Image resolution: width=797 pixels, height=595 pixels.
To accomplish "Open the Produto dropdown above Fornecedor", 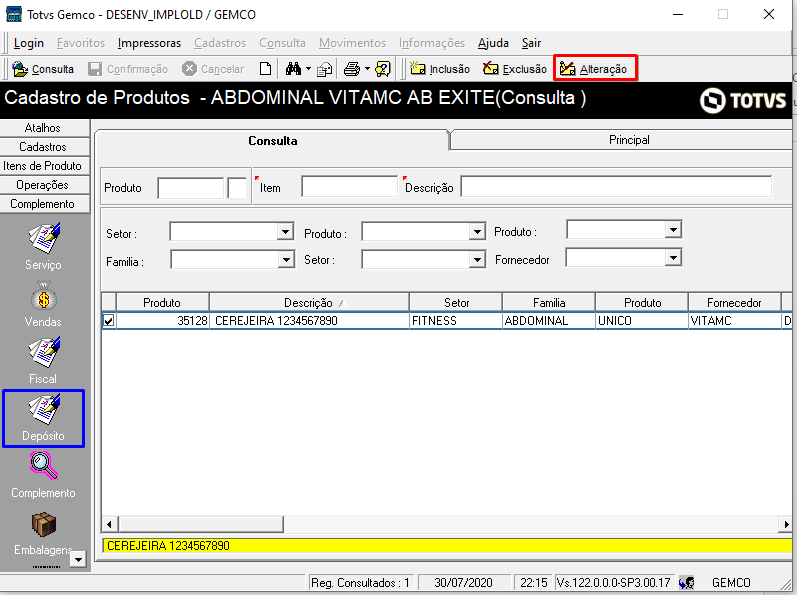I will [x=673, y=230].
